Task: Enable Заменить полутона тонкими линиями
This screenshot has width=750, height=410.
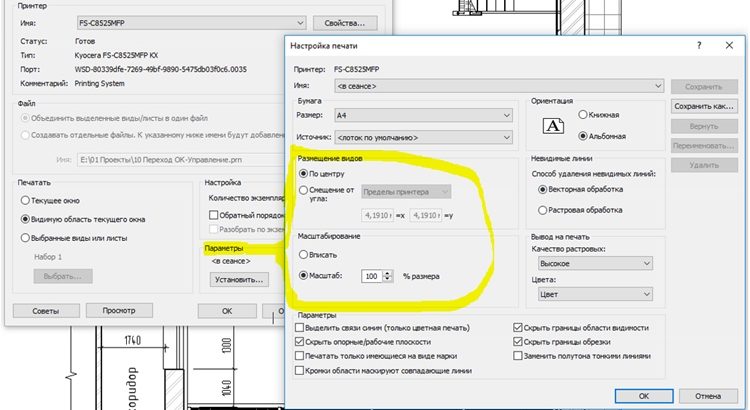Action: 518,356
